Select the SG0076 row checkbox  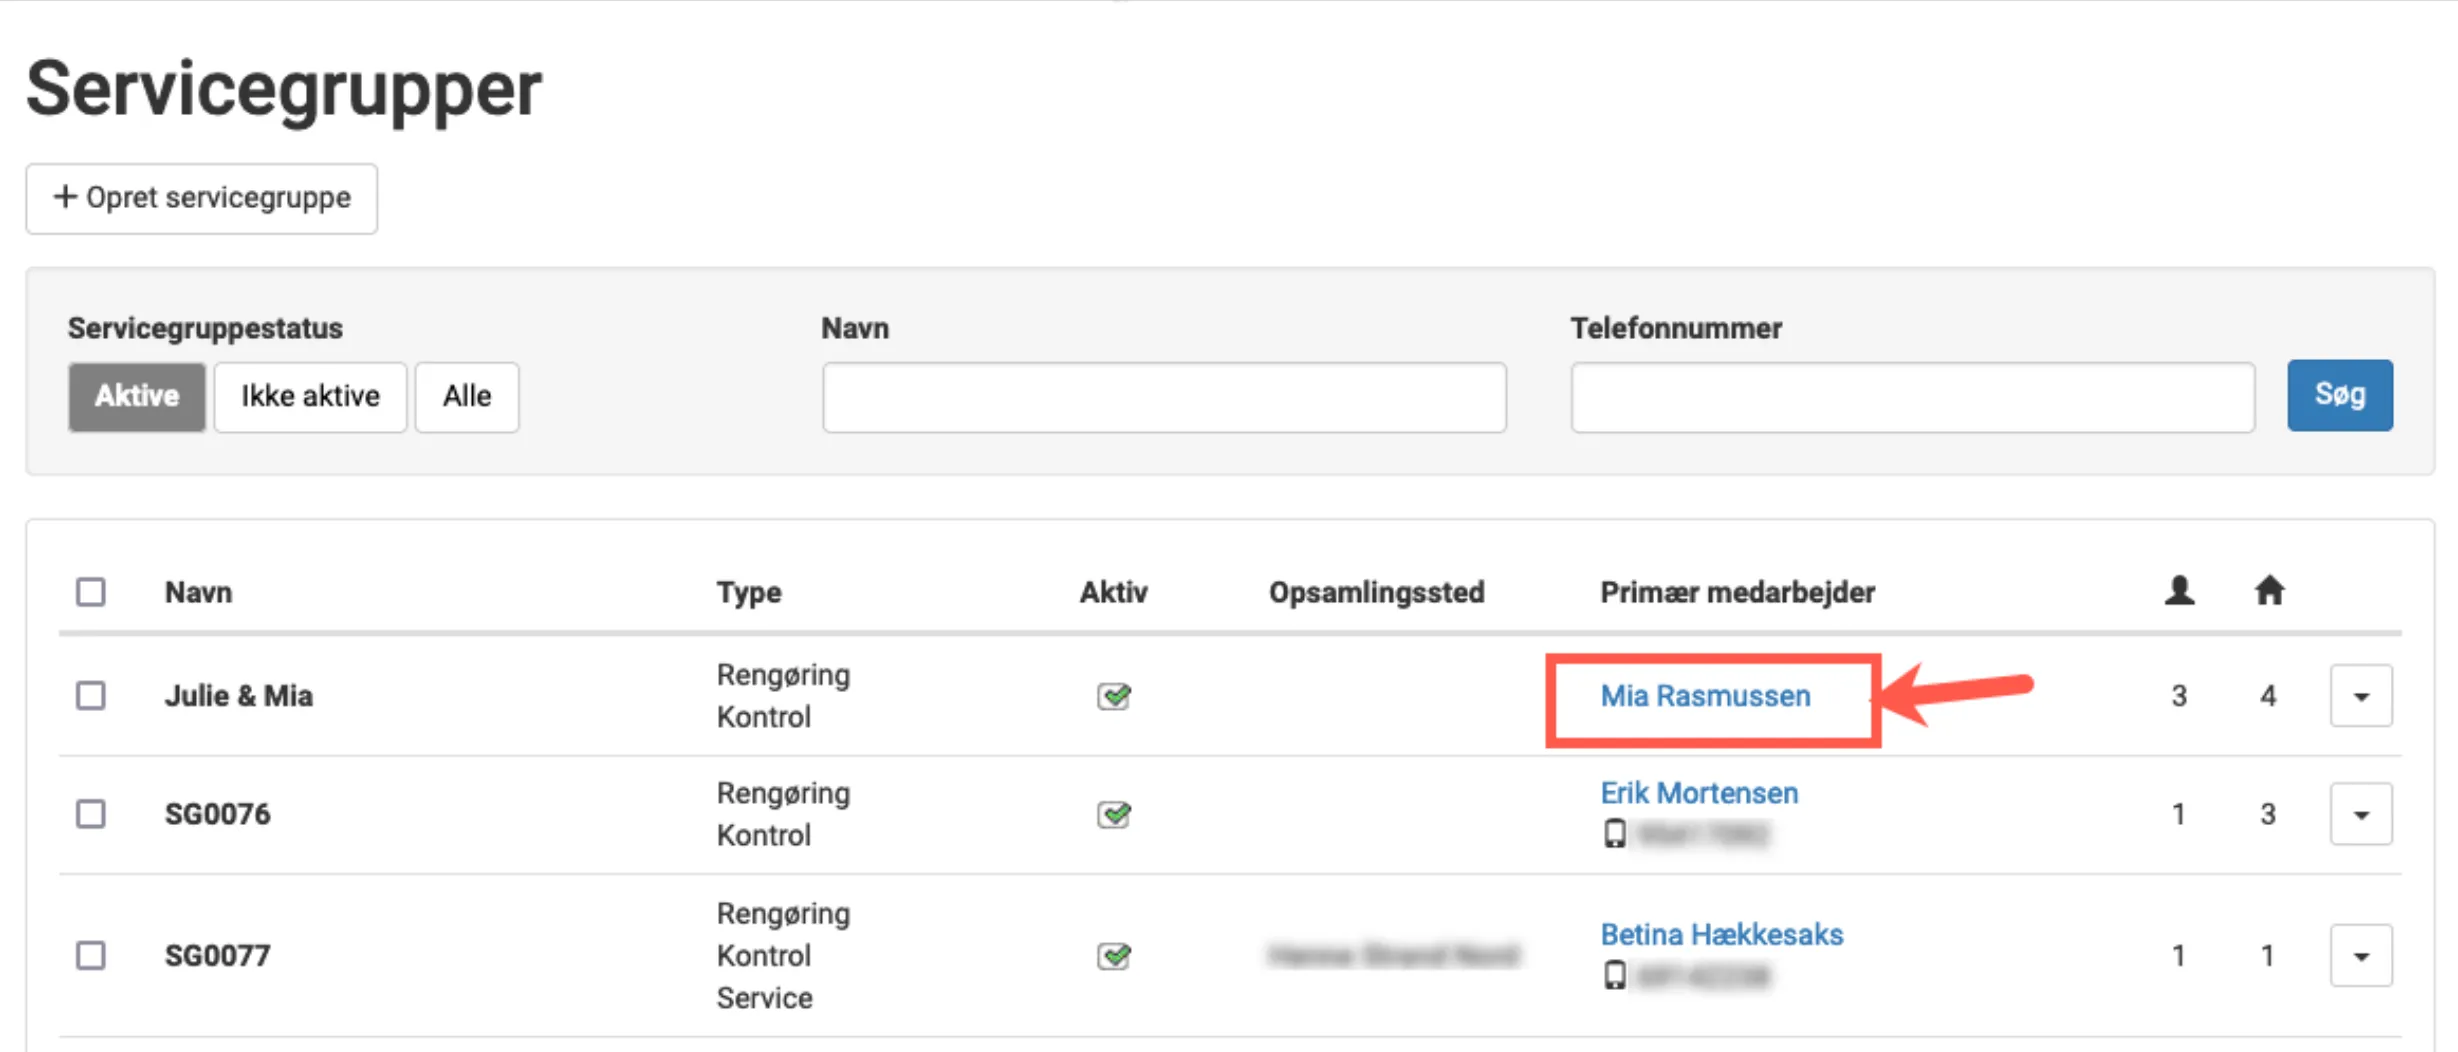(x=91, y=814)
